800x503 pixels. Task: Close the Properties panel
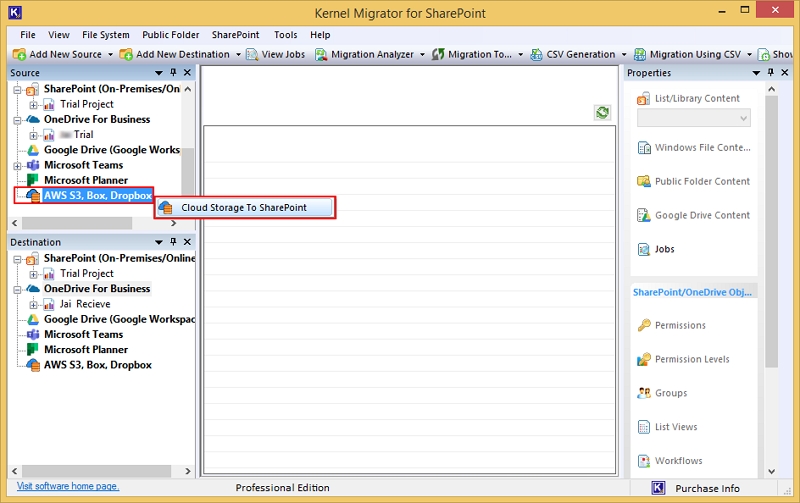point(785,73)
